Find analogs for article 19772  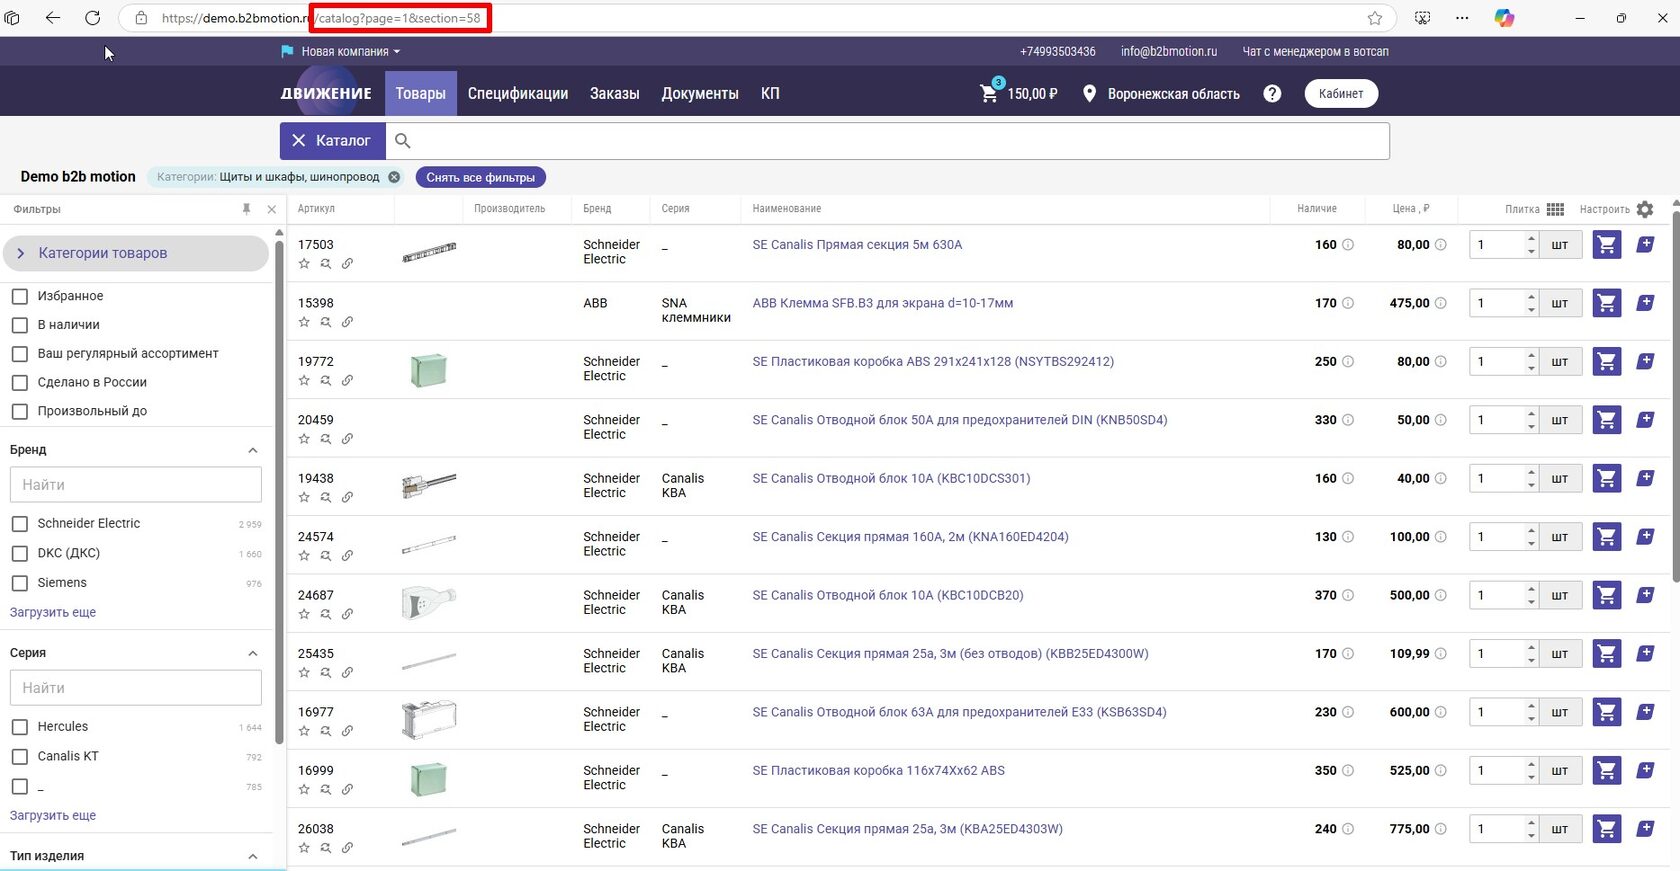click(x=325, y=381)
